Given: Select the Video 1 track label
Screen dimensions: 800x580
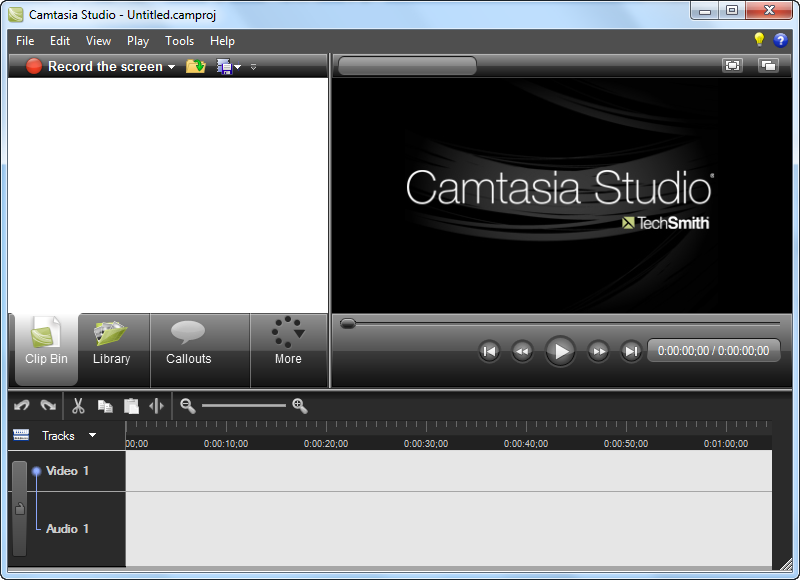Looking at the screenshot, I should 67,471.
